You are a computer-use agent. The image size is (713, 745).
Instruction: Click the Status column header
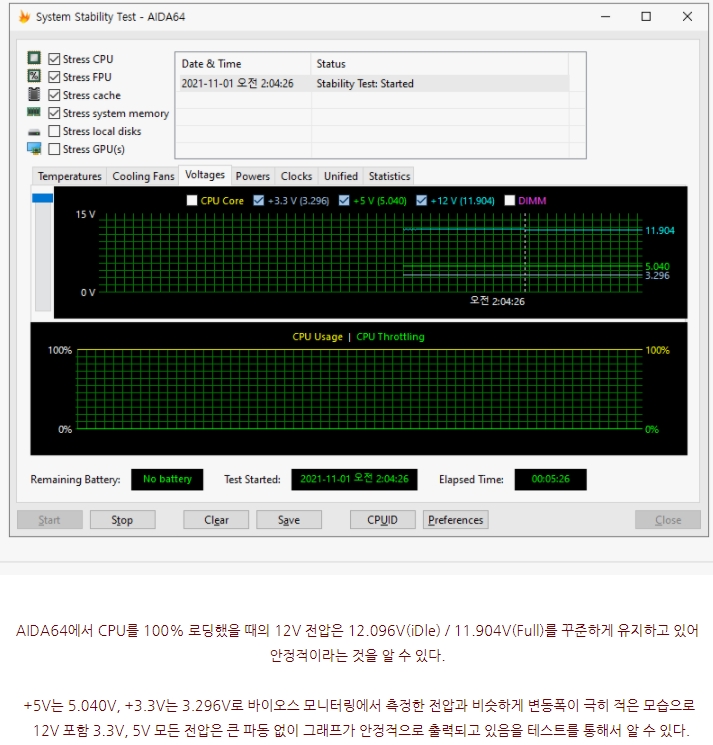[439, 64]
